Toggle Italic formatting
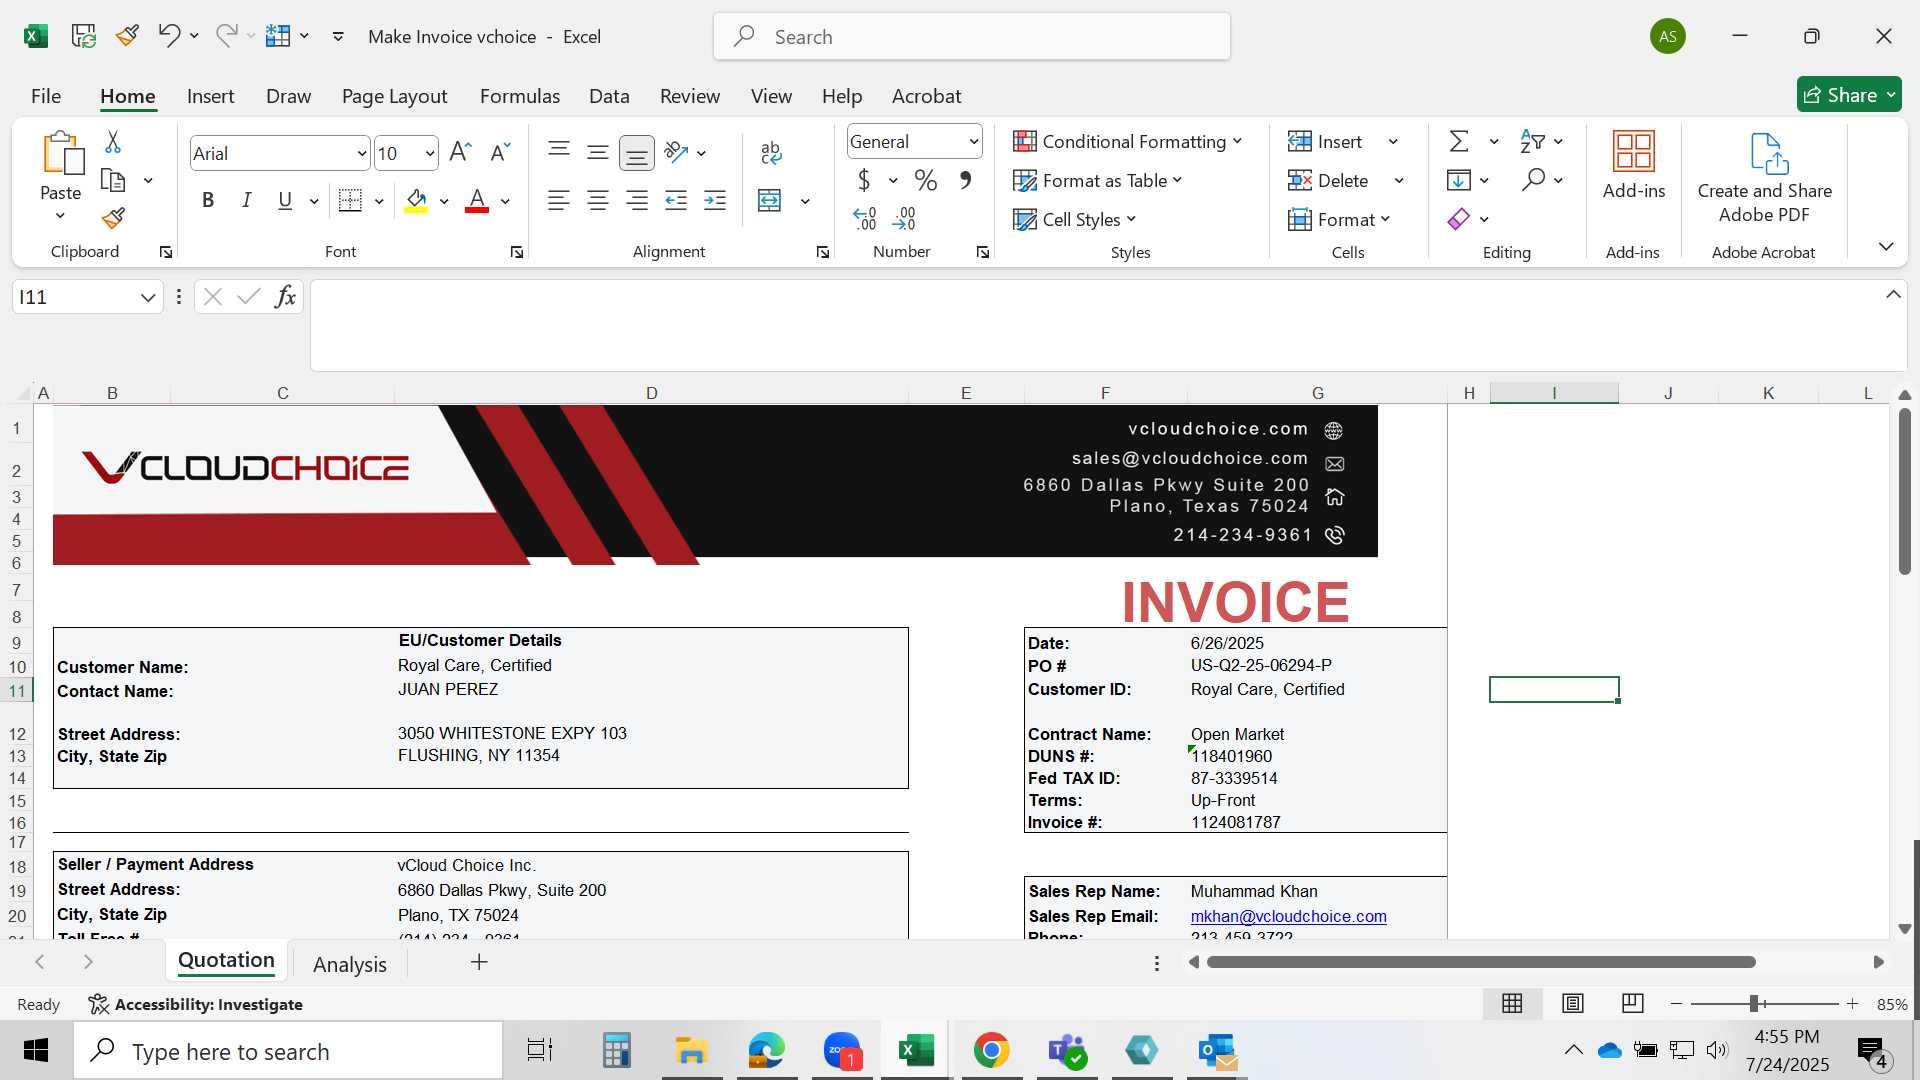This screenshot has width=1920, height=1080. point(246,201)
